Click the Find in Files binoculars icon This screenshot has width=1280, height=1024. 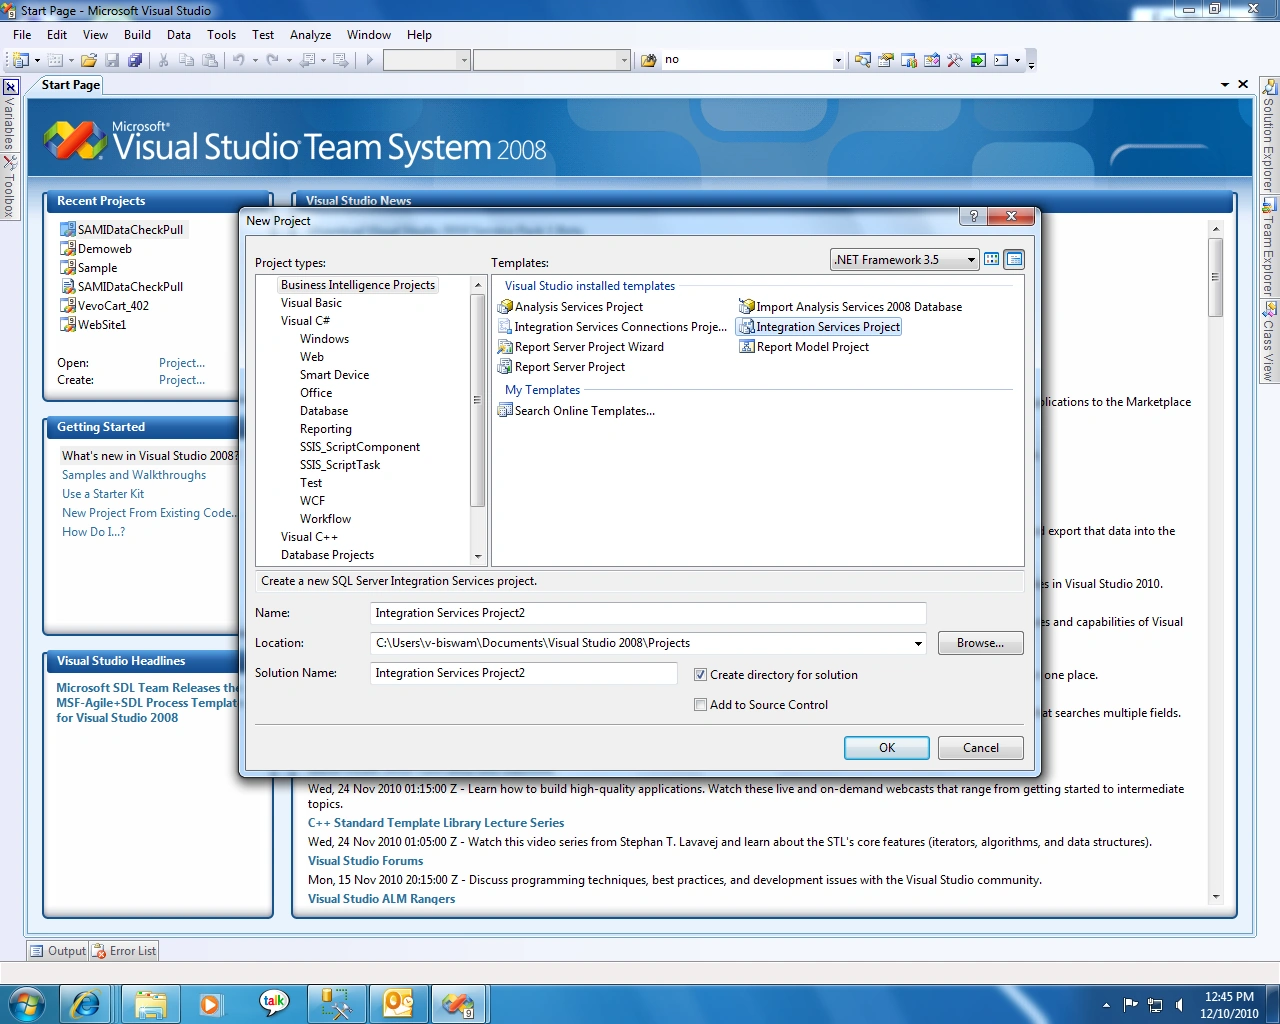click(648, 60)
